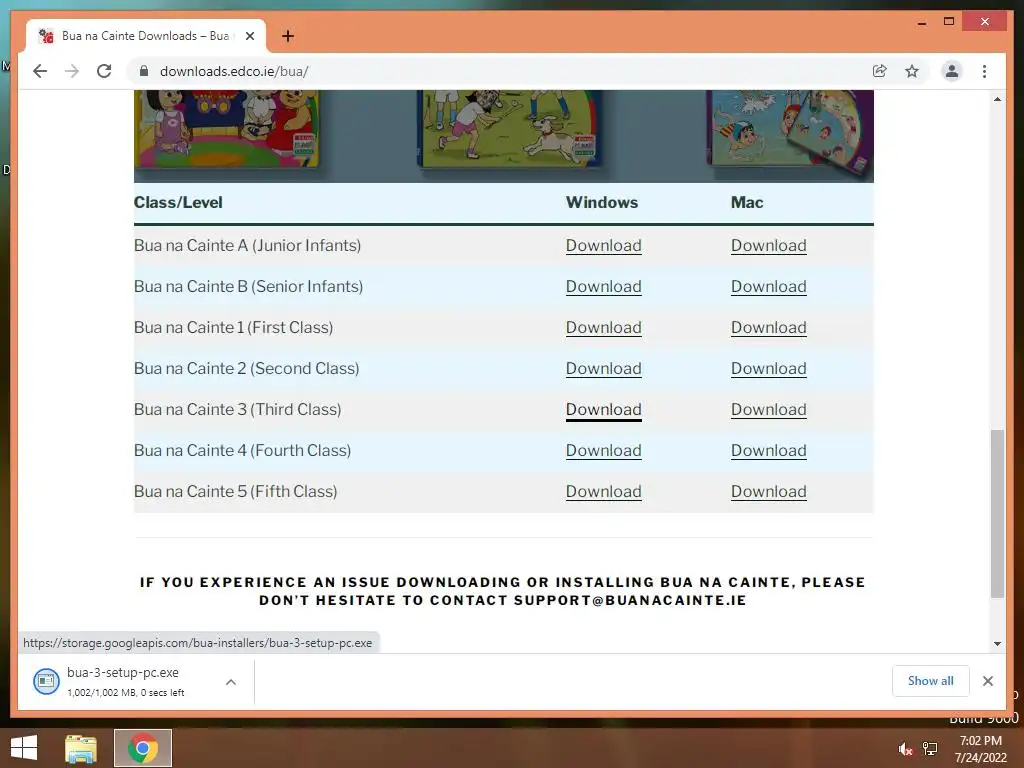Click the browser forward arrow

click(72, 71)
